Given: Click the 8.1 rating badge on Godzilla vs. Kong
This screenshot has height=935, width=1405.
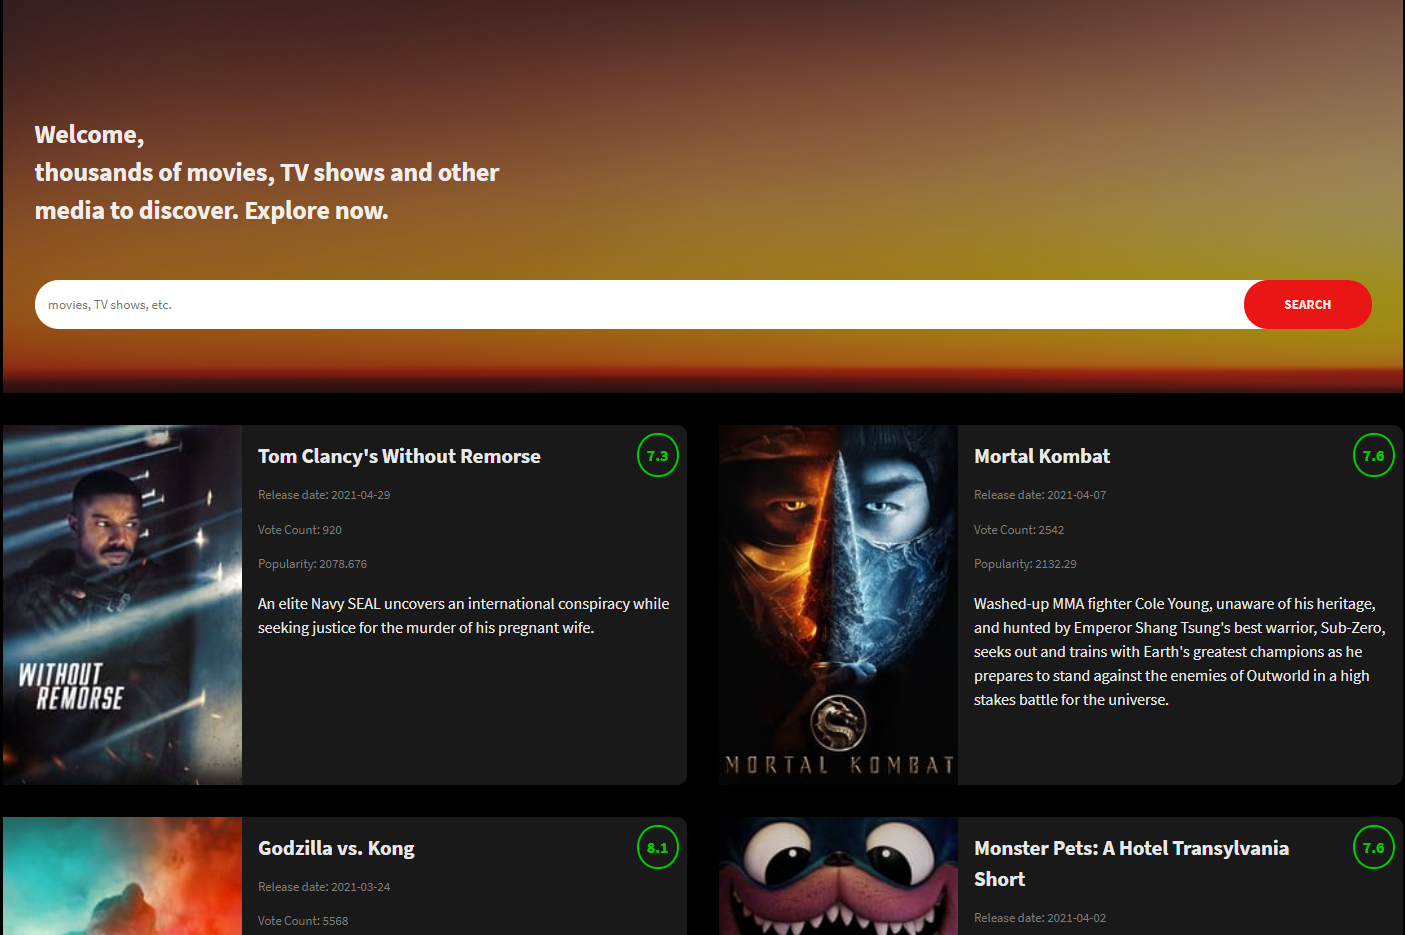Looking at the screenshot, I should [658, 848].
